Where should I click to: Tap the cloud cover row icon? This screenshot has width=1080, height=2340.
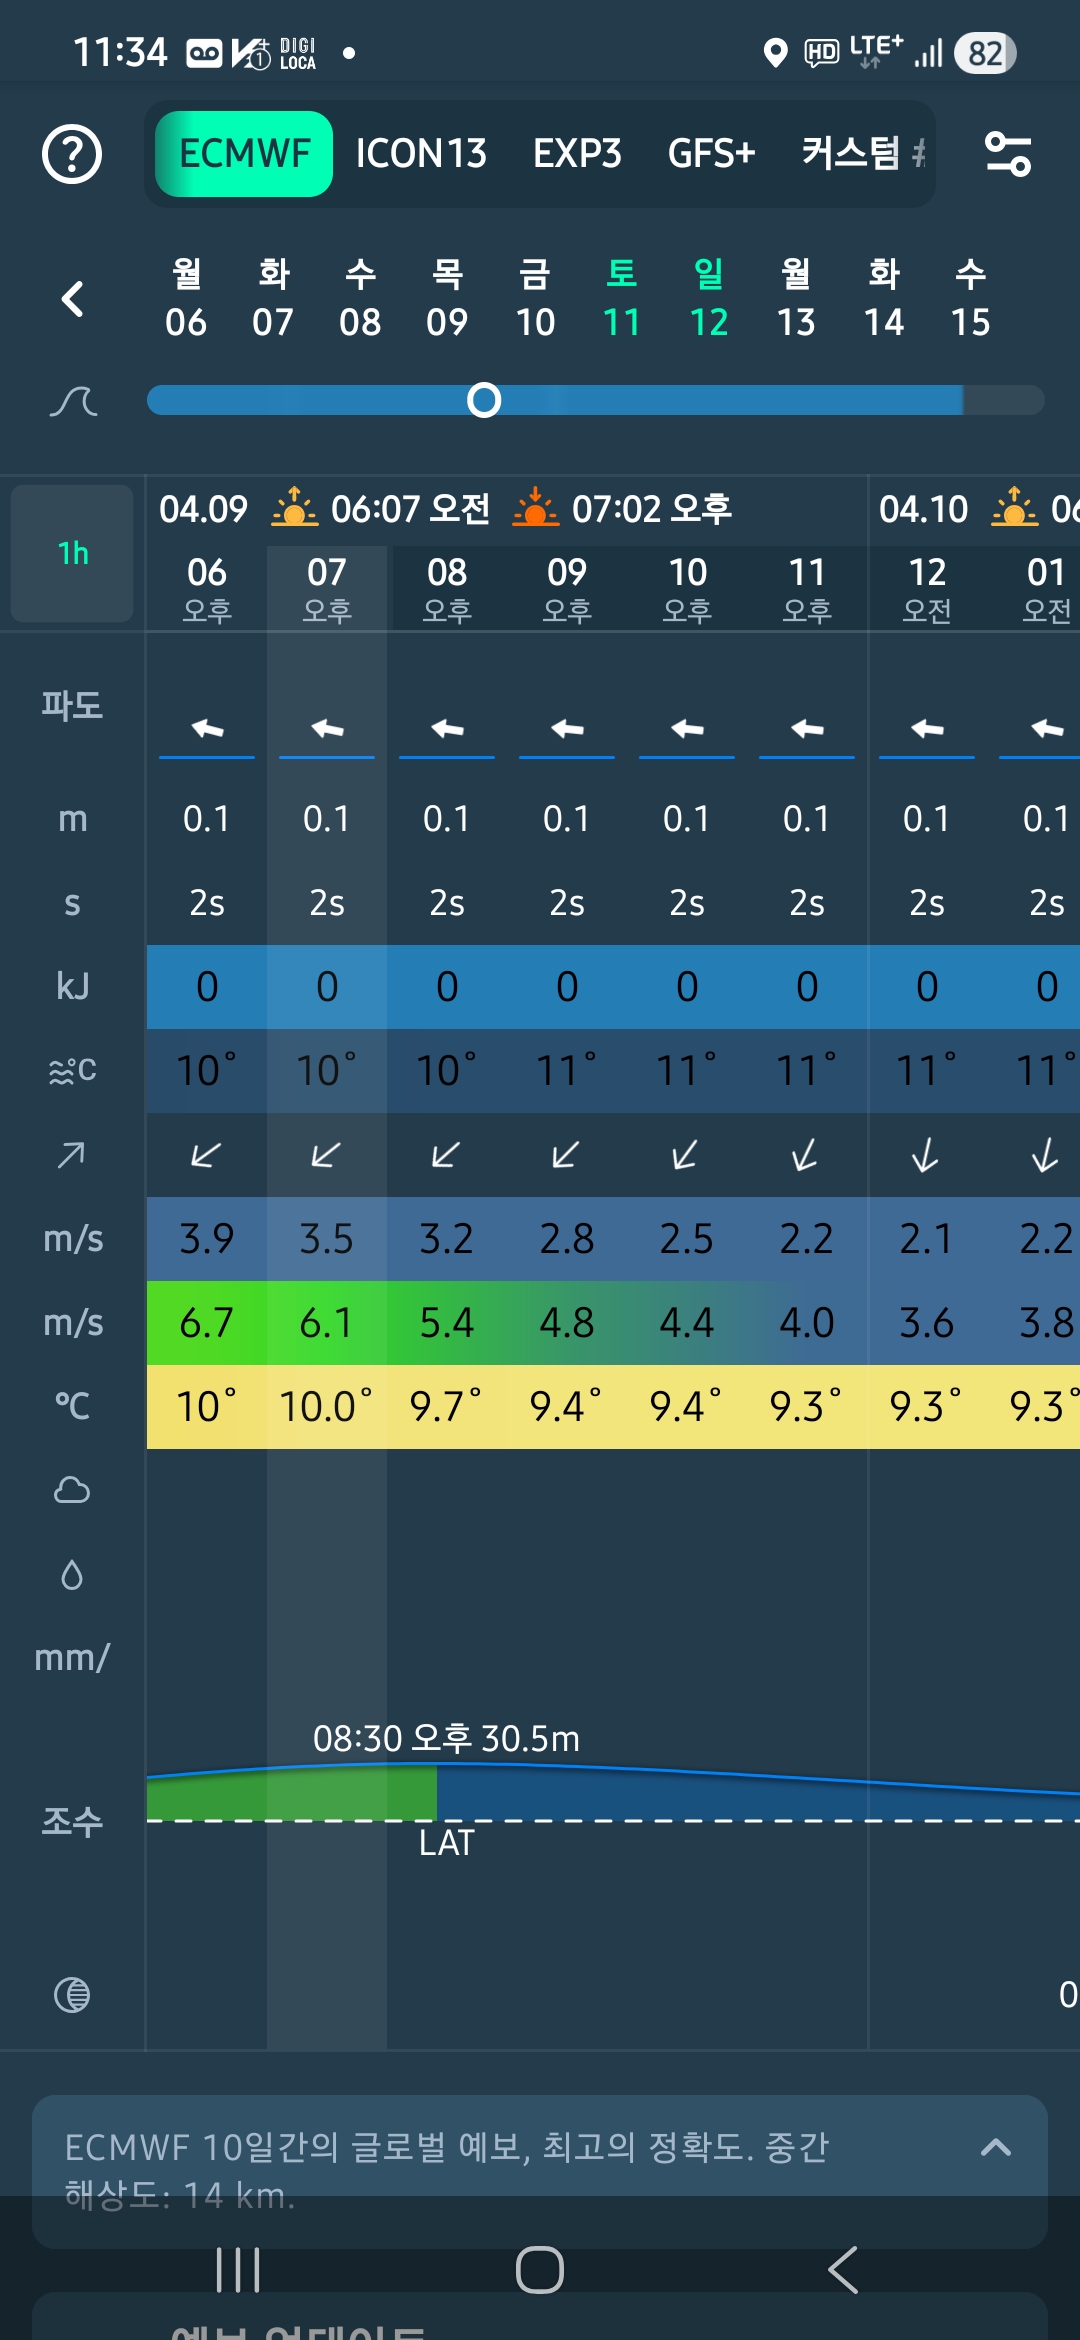(x=72, y=1490)
